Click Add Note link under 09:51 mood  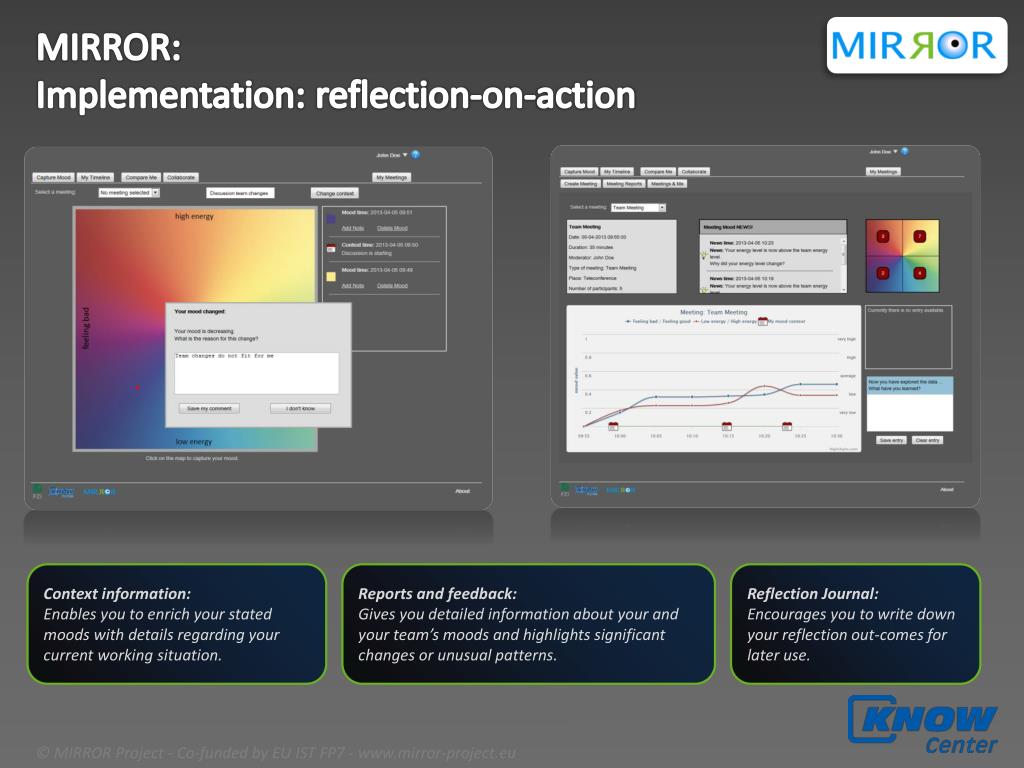tap(353, 228)
